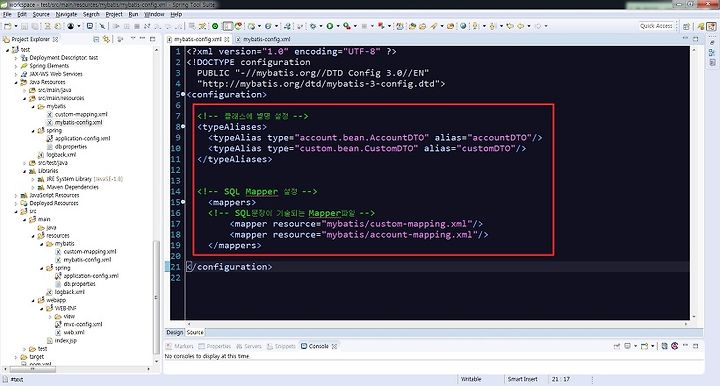Open the Servers view tab
This screenshot has height=386, width=720.
point(248,346)
